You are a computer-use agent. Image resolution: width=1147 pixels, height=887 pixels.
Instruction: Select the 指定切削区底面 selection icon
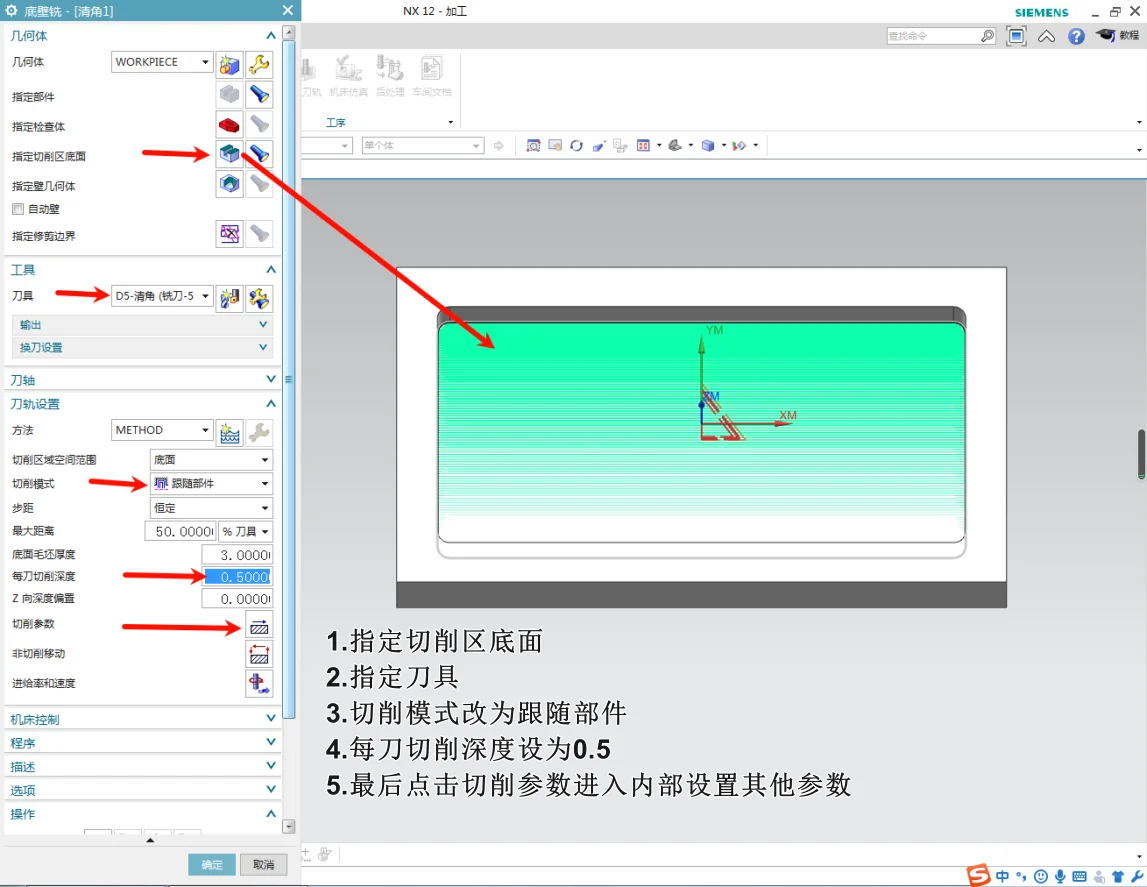point(229,152)
